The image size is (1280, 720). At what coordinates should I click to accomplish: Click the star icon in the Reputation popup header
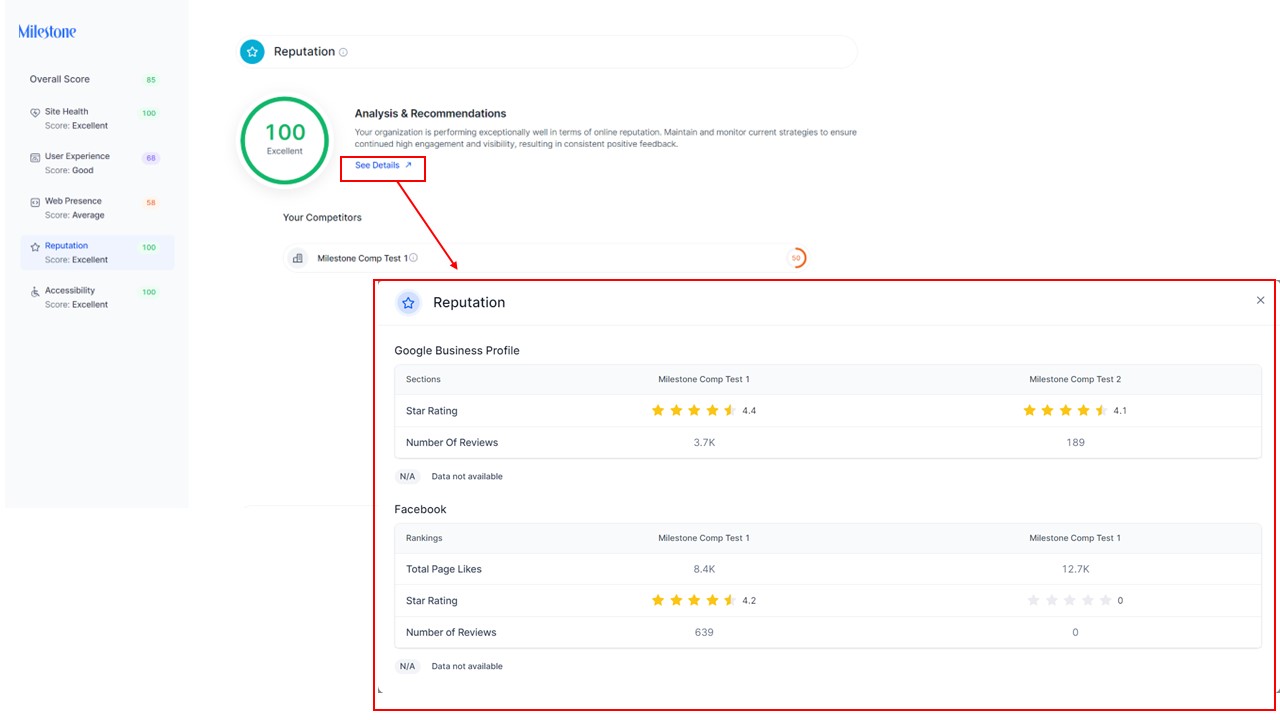coord(408,303)
